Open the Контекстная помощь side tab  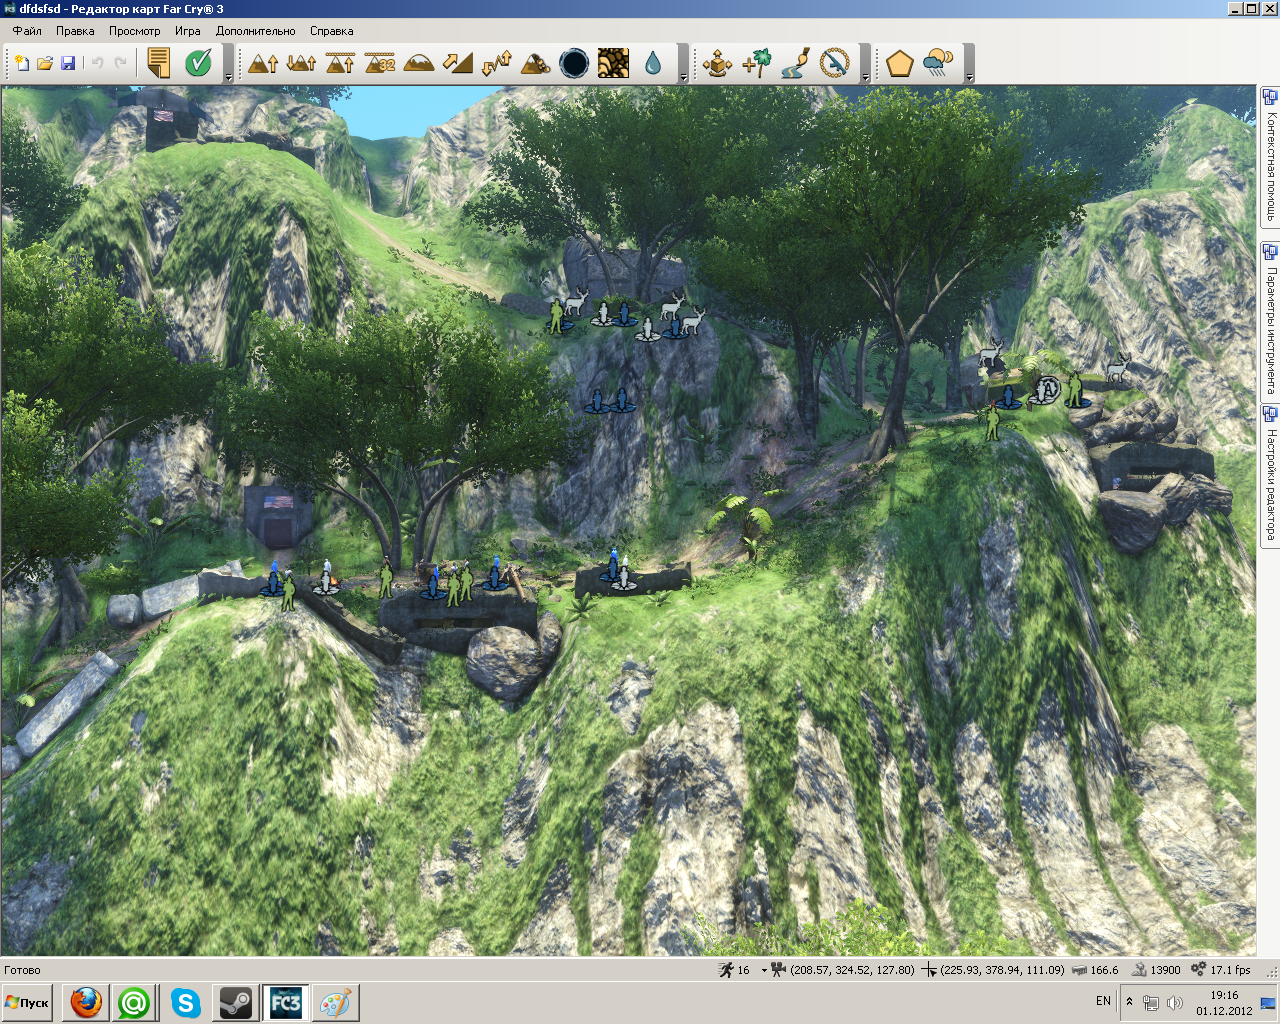[1270, 157]
